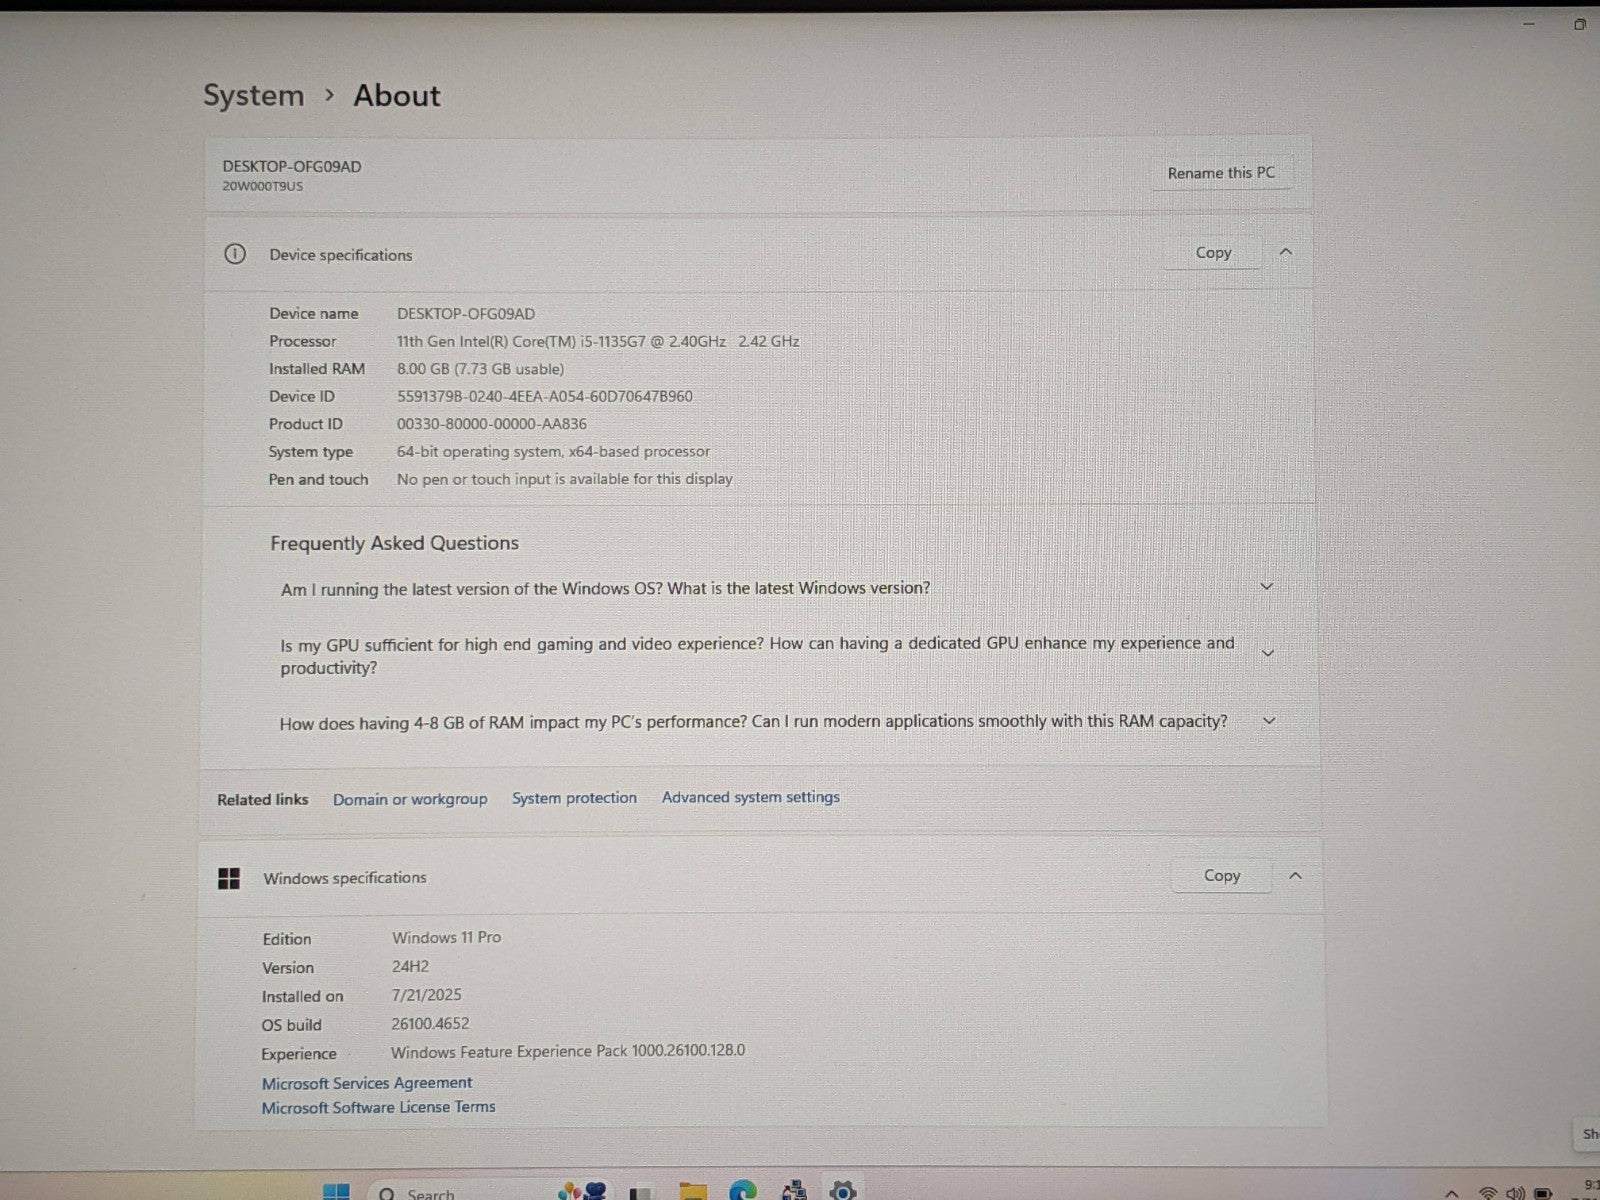The image size is (1600, 1200).
Task: Expand the GPU gaming FAQ question
Action: point(1268,653)
